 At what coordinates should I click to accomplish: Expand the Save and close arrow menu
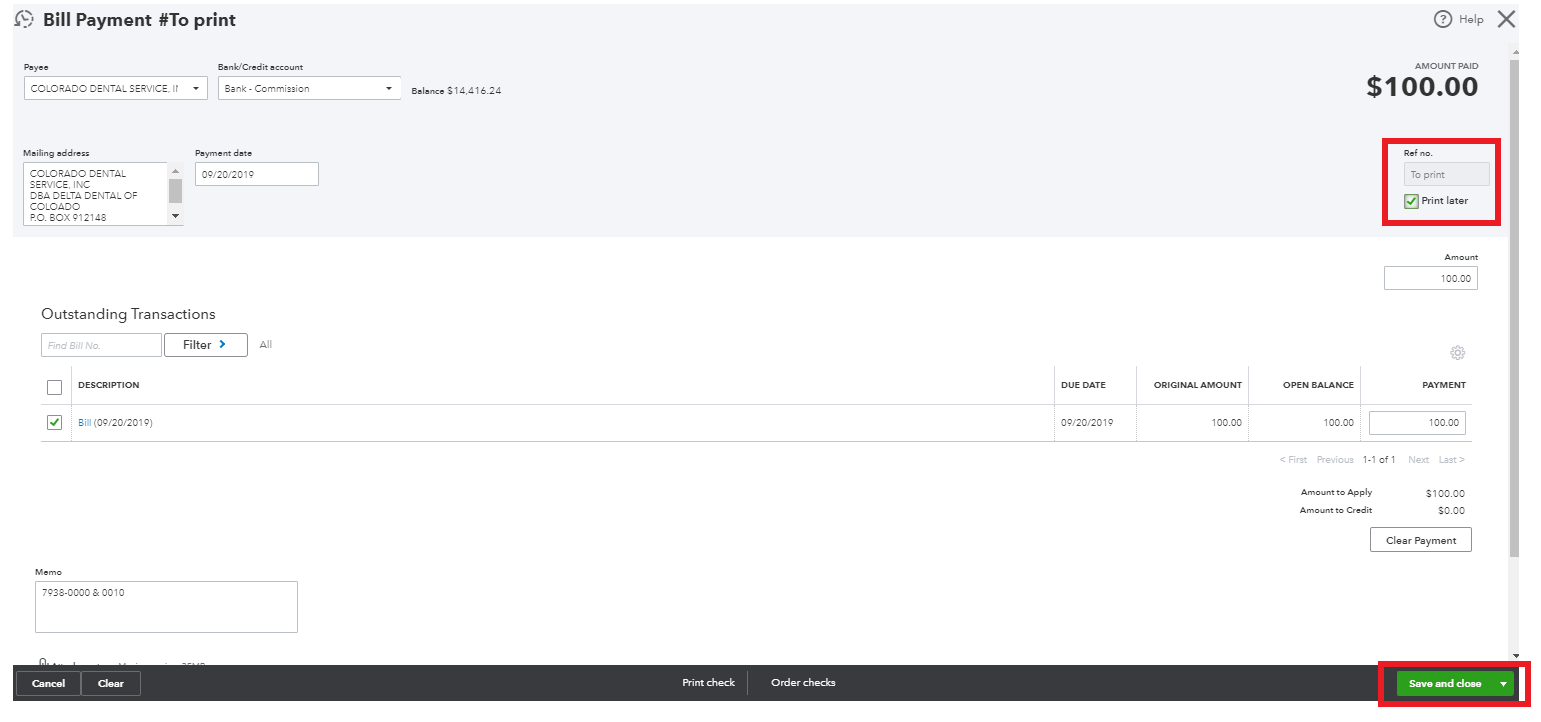pyautogui.click(x=1503, y=684)
